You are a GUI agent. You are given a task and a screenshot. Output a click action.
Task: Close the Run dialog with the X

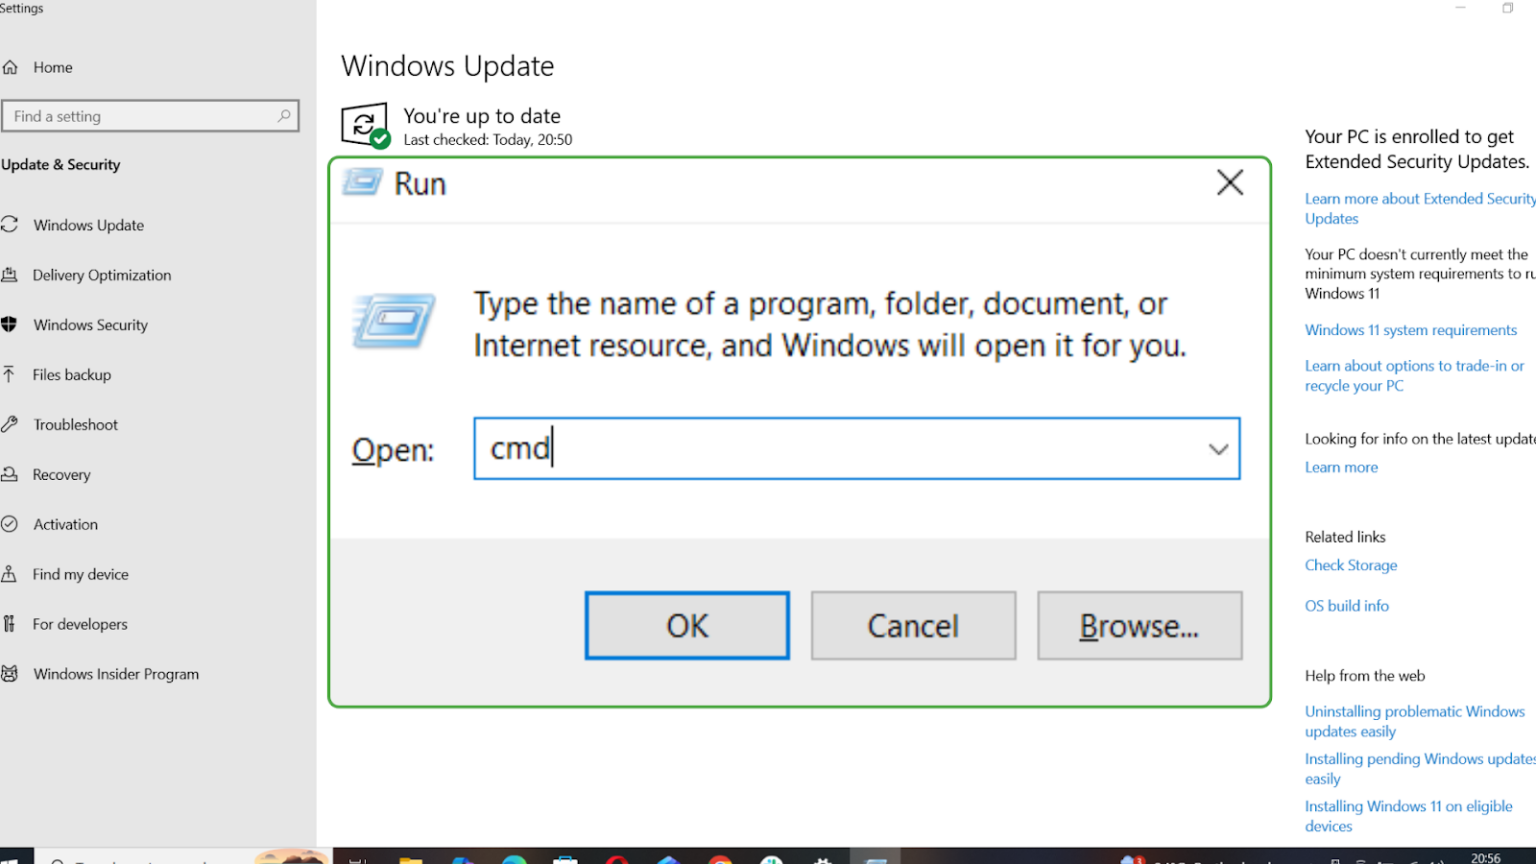click(x=1230, y=182)
